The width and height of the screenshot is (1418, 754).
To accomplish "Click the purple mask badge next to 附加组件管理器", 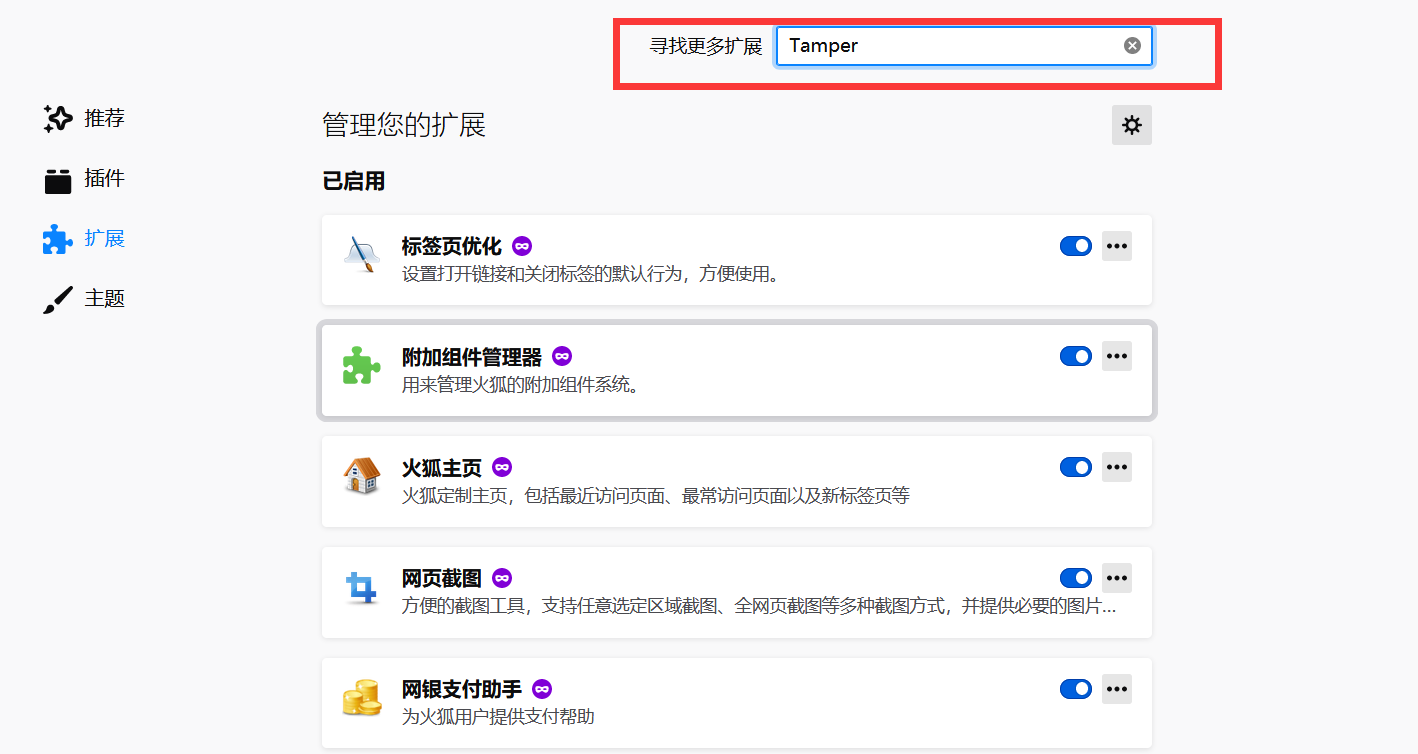I will 561,355.
